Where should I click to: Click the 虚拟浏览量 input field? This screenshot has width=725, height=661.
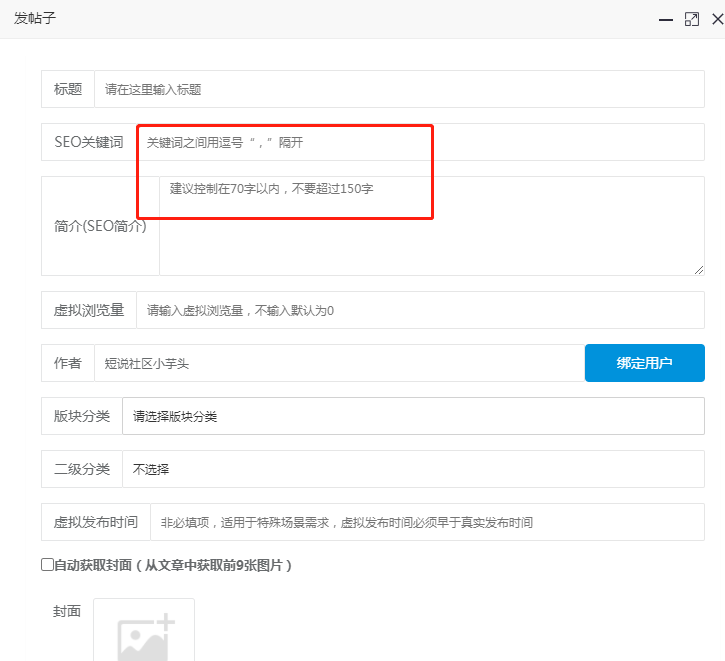coord(420,310)
